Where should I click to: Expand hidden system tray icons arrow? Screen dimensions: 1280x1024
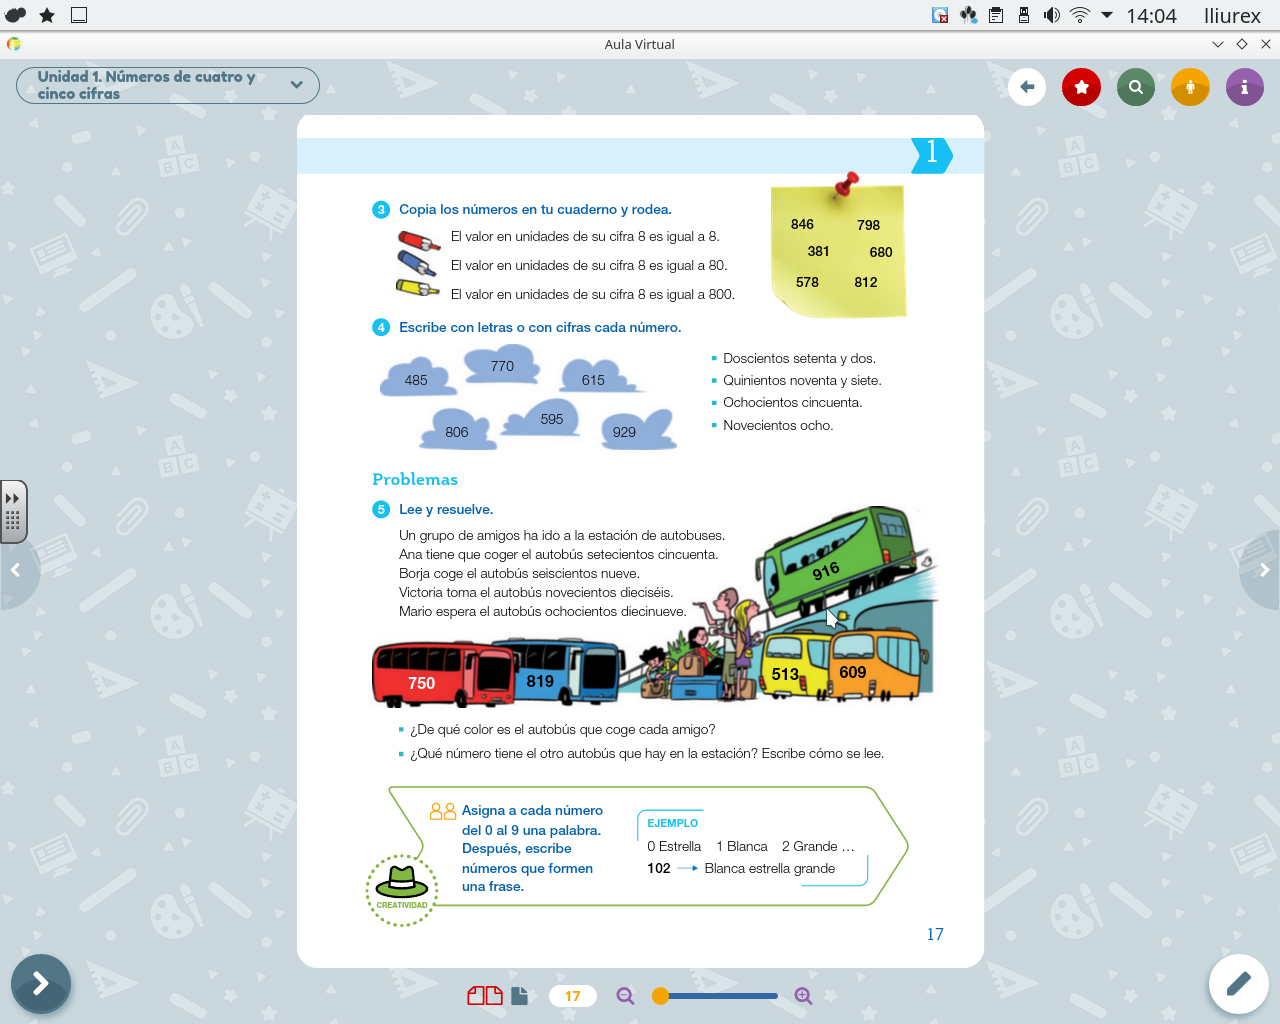(x=1107, y=15)
